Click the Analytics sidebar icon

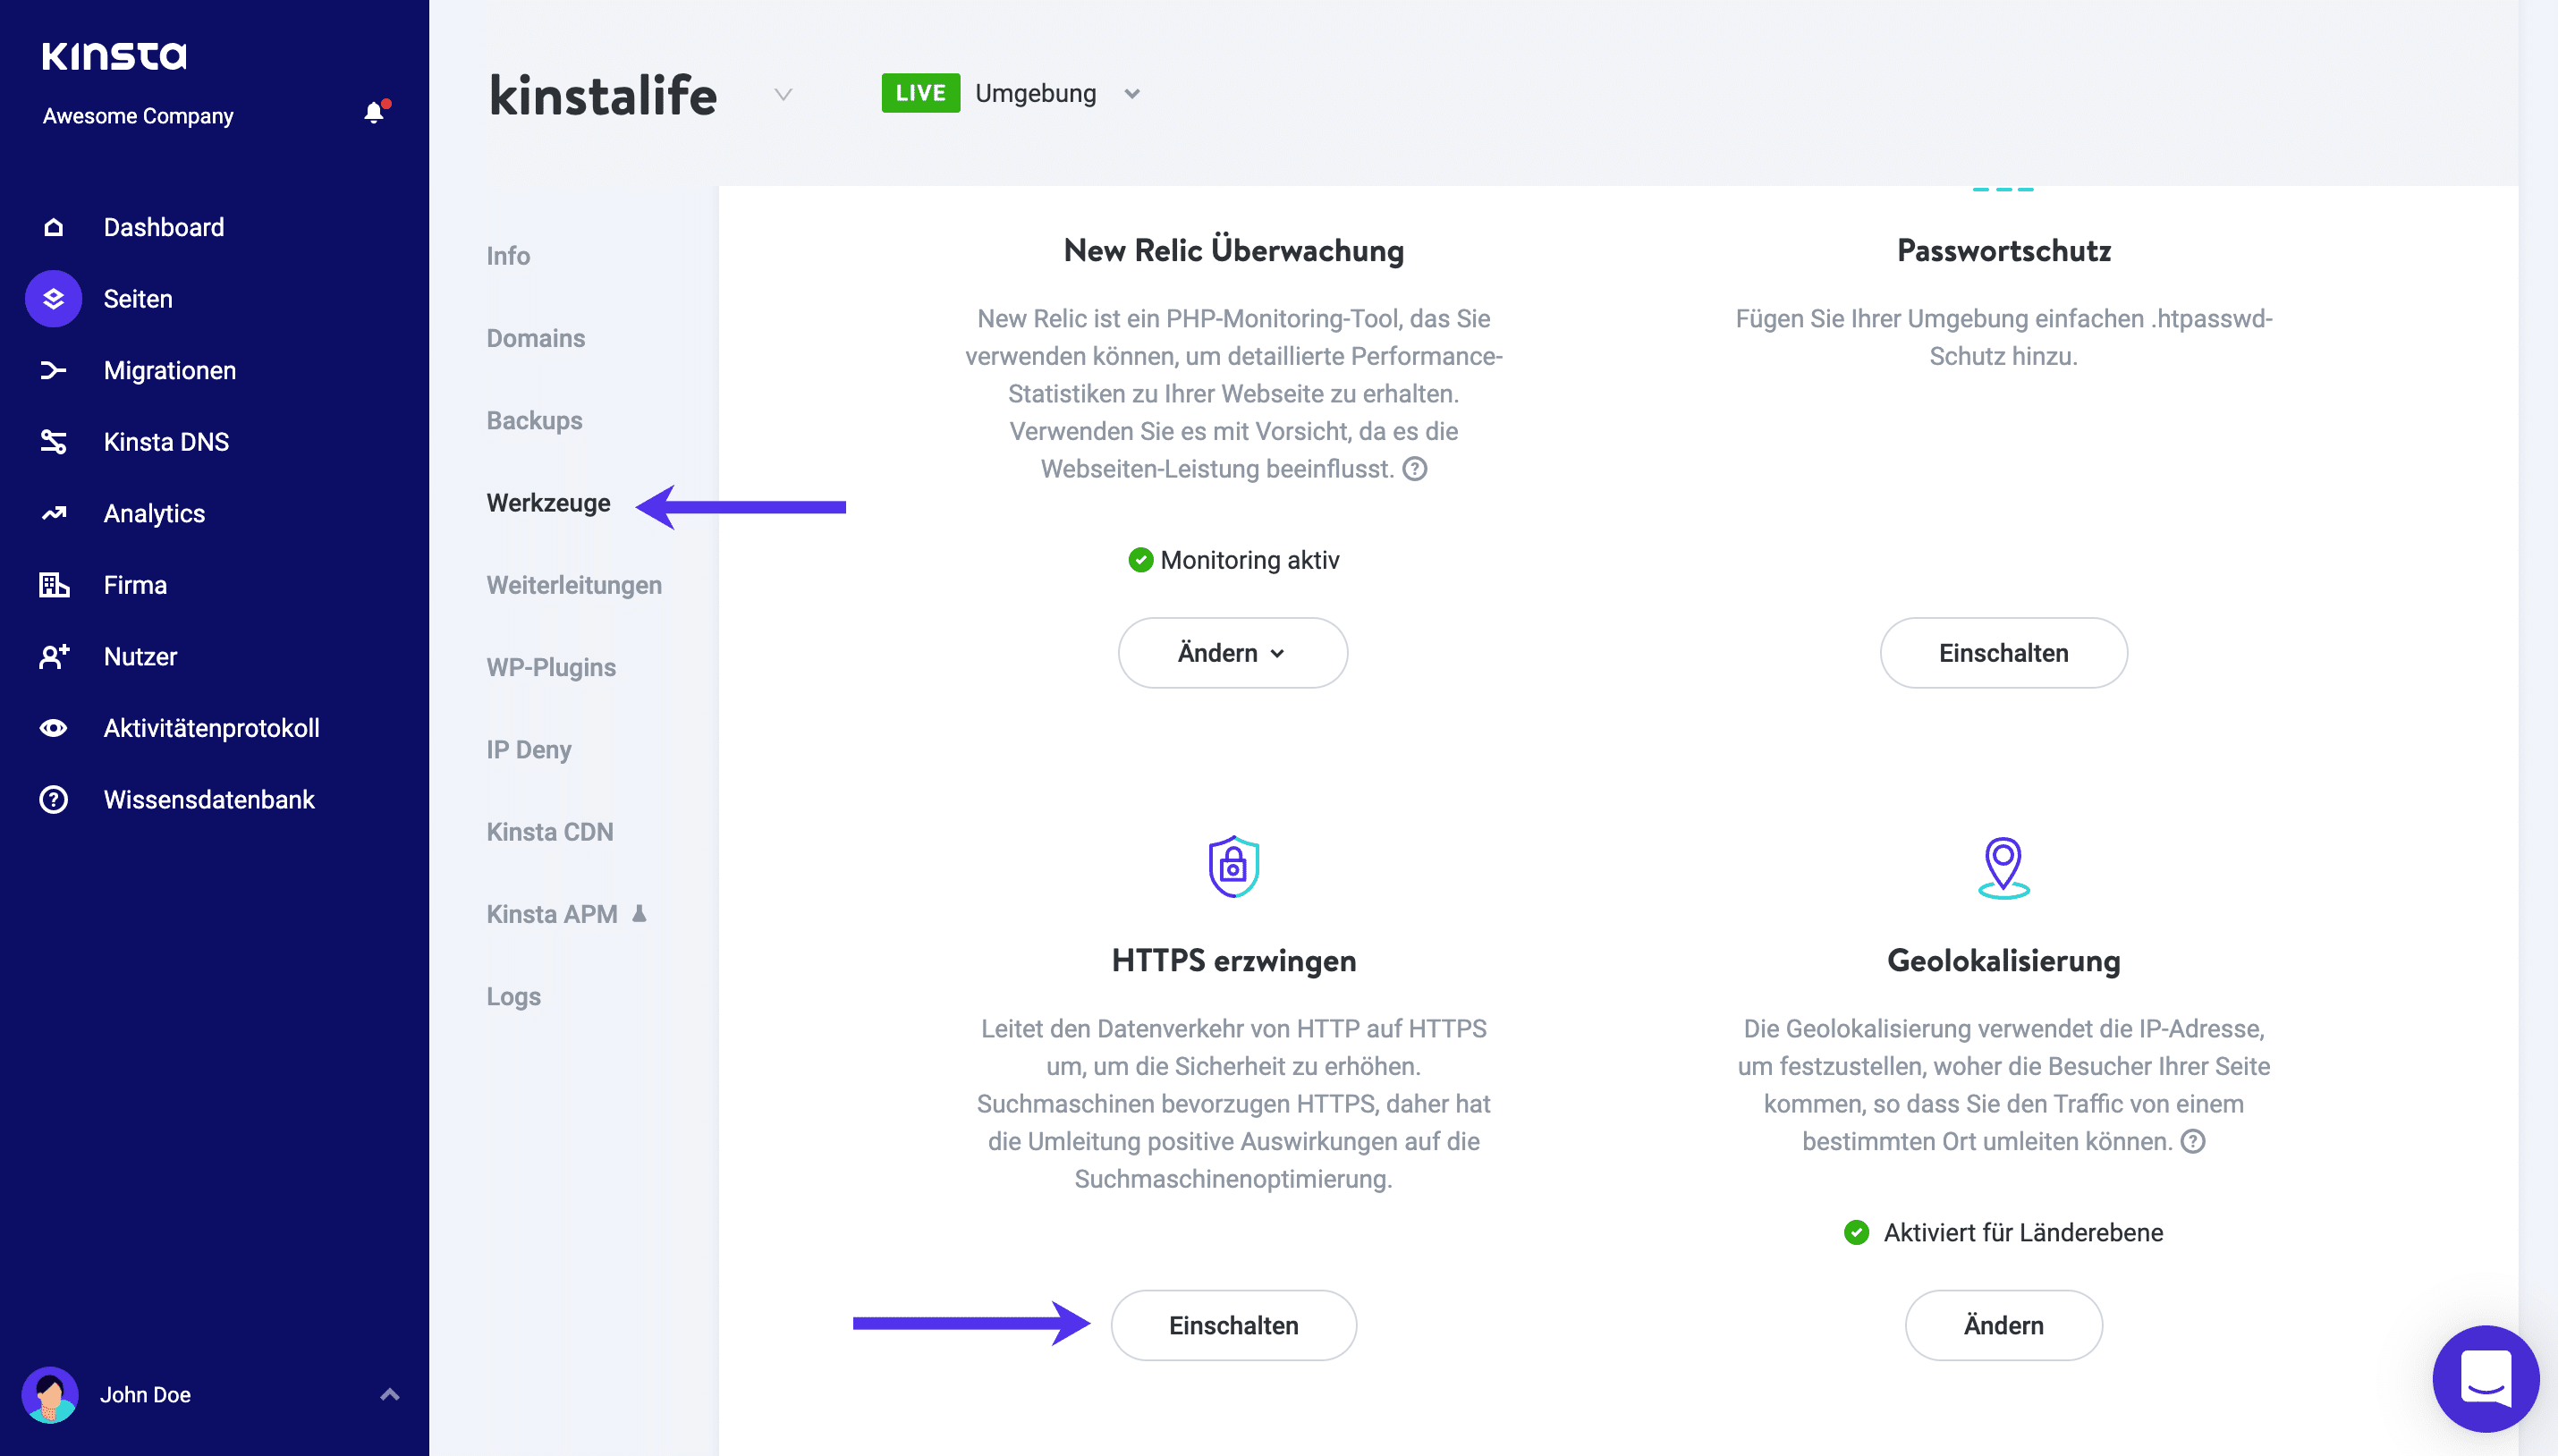55,514
